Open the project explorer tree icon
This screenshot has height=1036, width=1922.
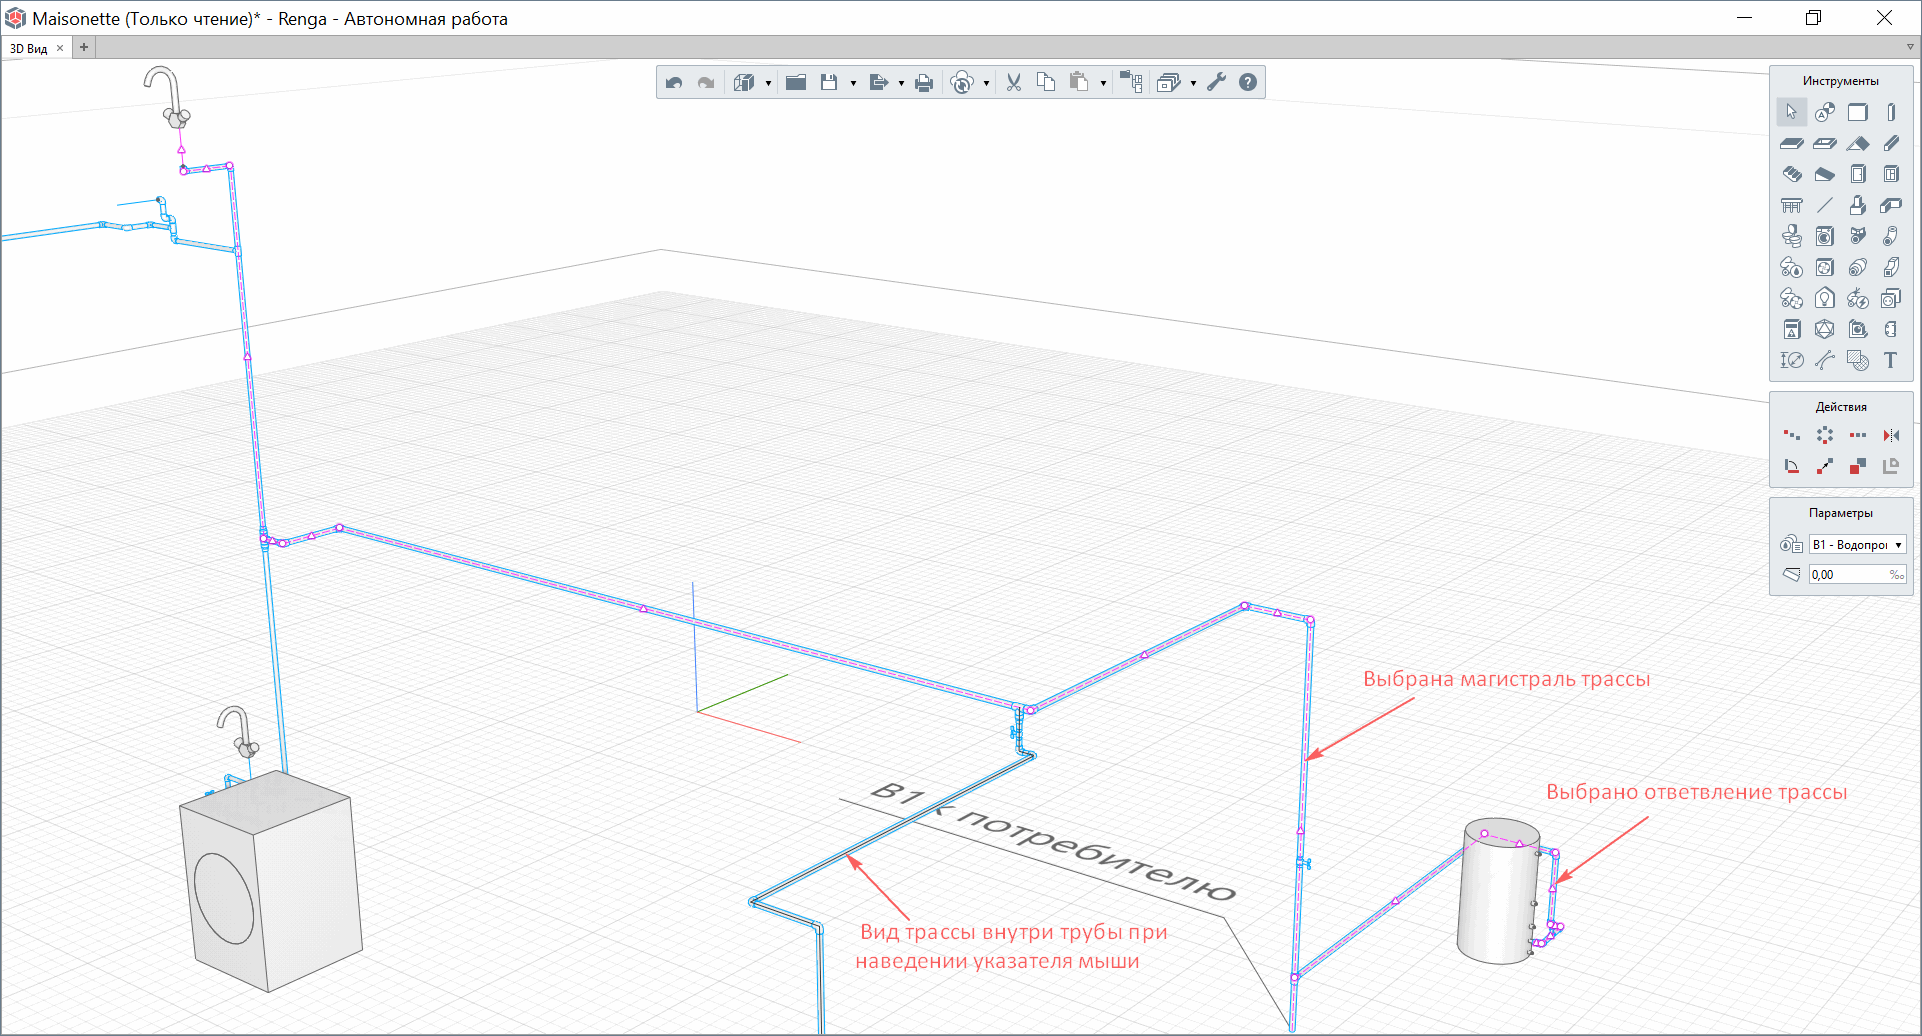(1131, 83)
